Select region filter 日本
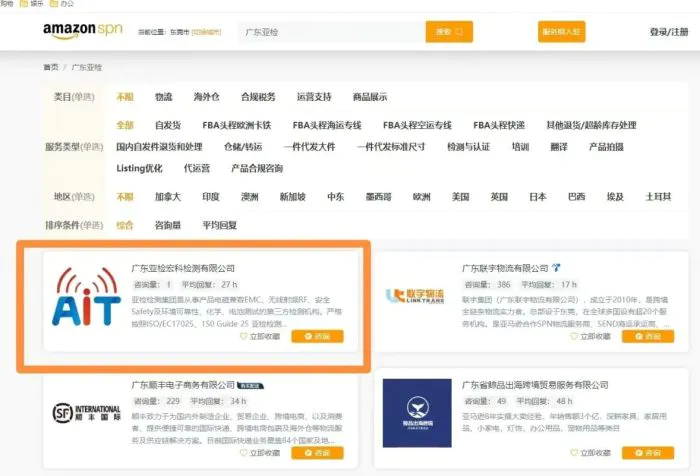The image size is (700, 476). tap(538, 196)
